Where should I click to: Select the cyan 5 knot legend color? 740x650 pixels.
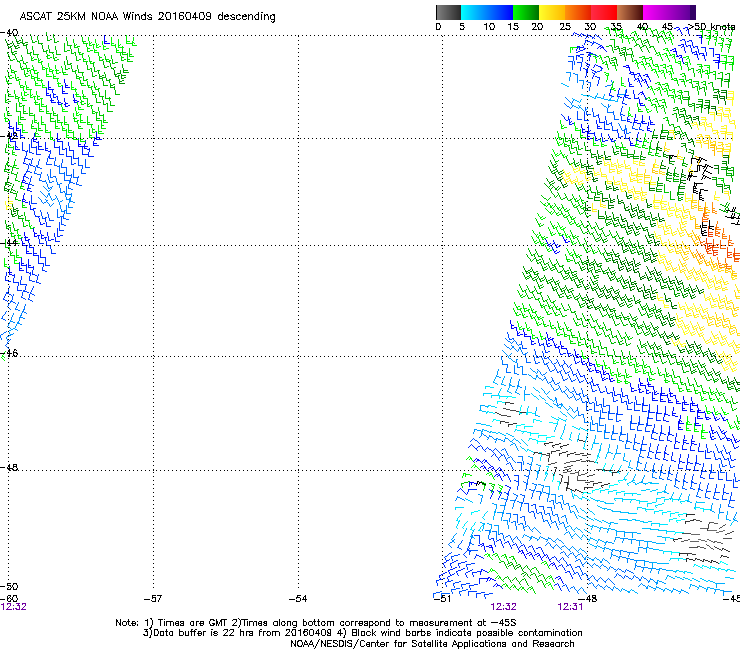pyautogui.click(x=473, y=12)
